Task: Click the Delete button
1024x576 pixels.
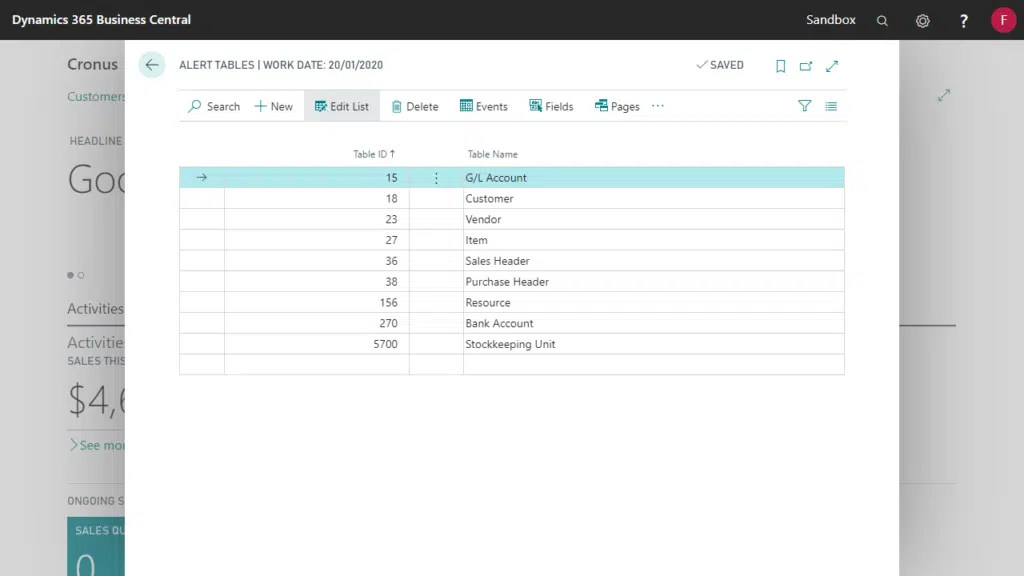Action: click(414, 106)
